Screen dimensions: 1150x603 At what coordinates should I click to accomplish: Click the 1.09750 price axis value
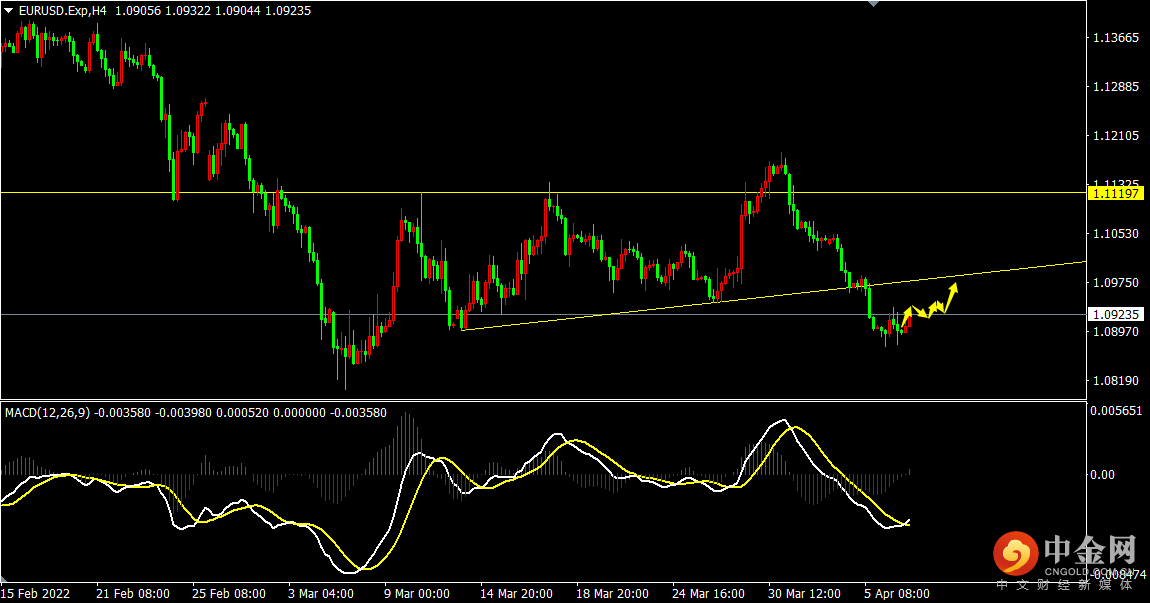coord(1116,282)
